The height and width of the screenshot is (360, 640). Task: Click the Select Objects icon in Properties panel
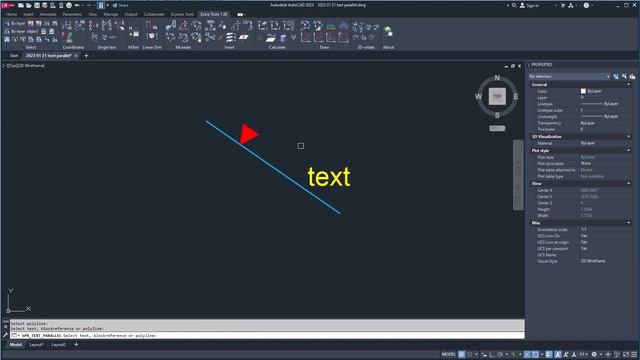[624, 76]
